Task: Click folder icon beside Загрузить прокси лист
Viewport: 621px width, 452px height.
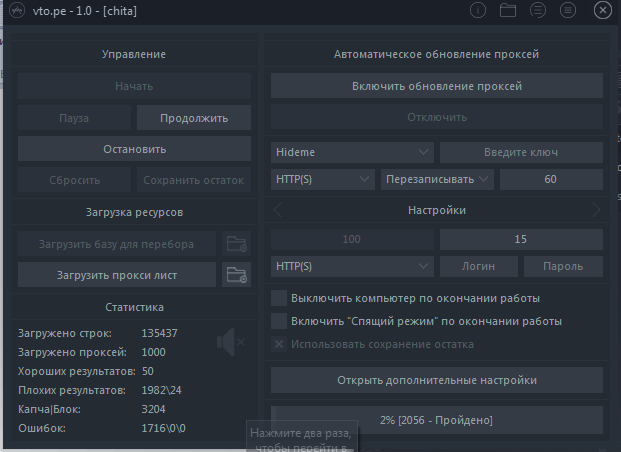Action: click(236, 274)
